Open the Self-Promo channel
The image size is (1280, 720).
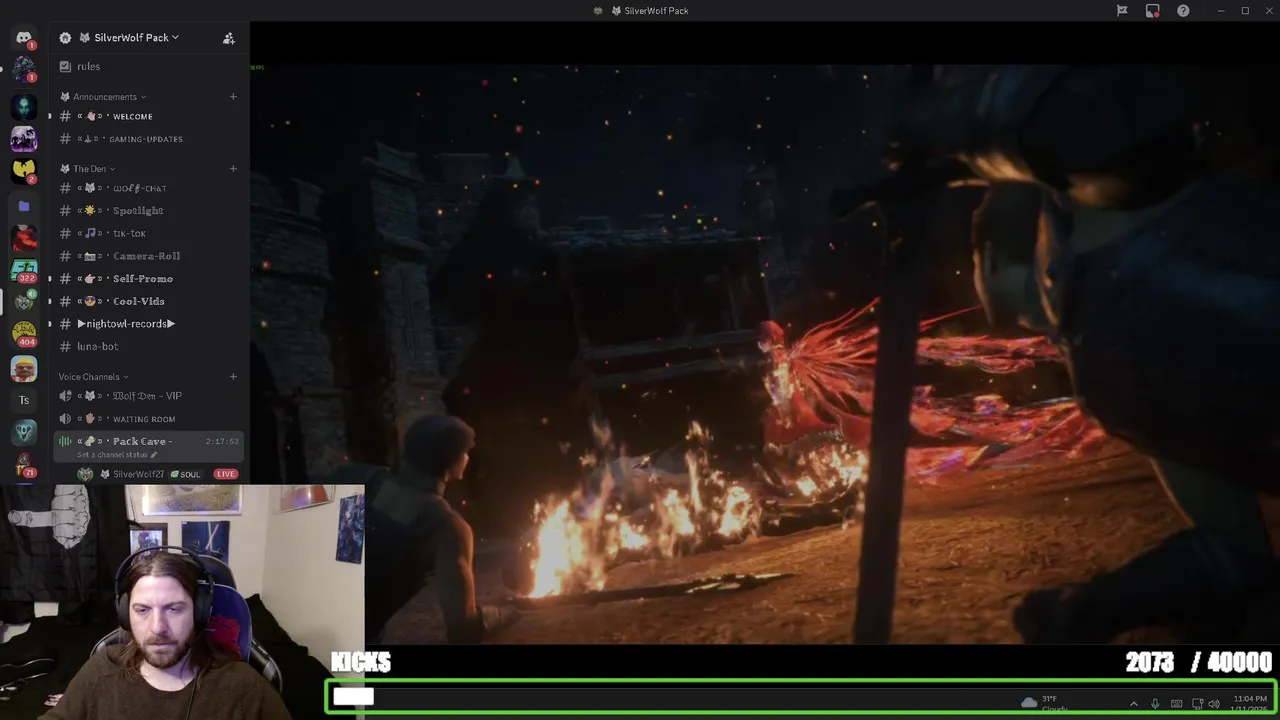tap(148, 278)
